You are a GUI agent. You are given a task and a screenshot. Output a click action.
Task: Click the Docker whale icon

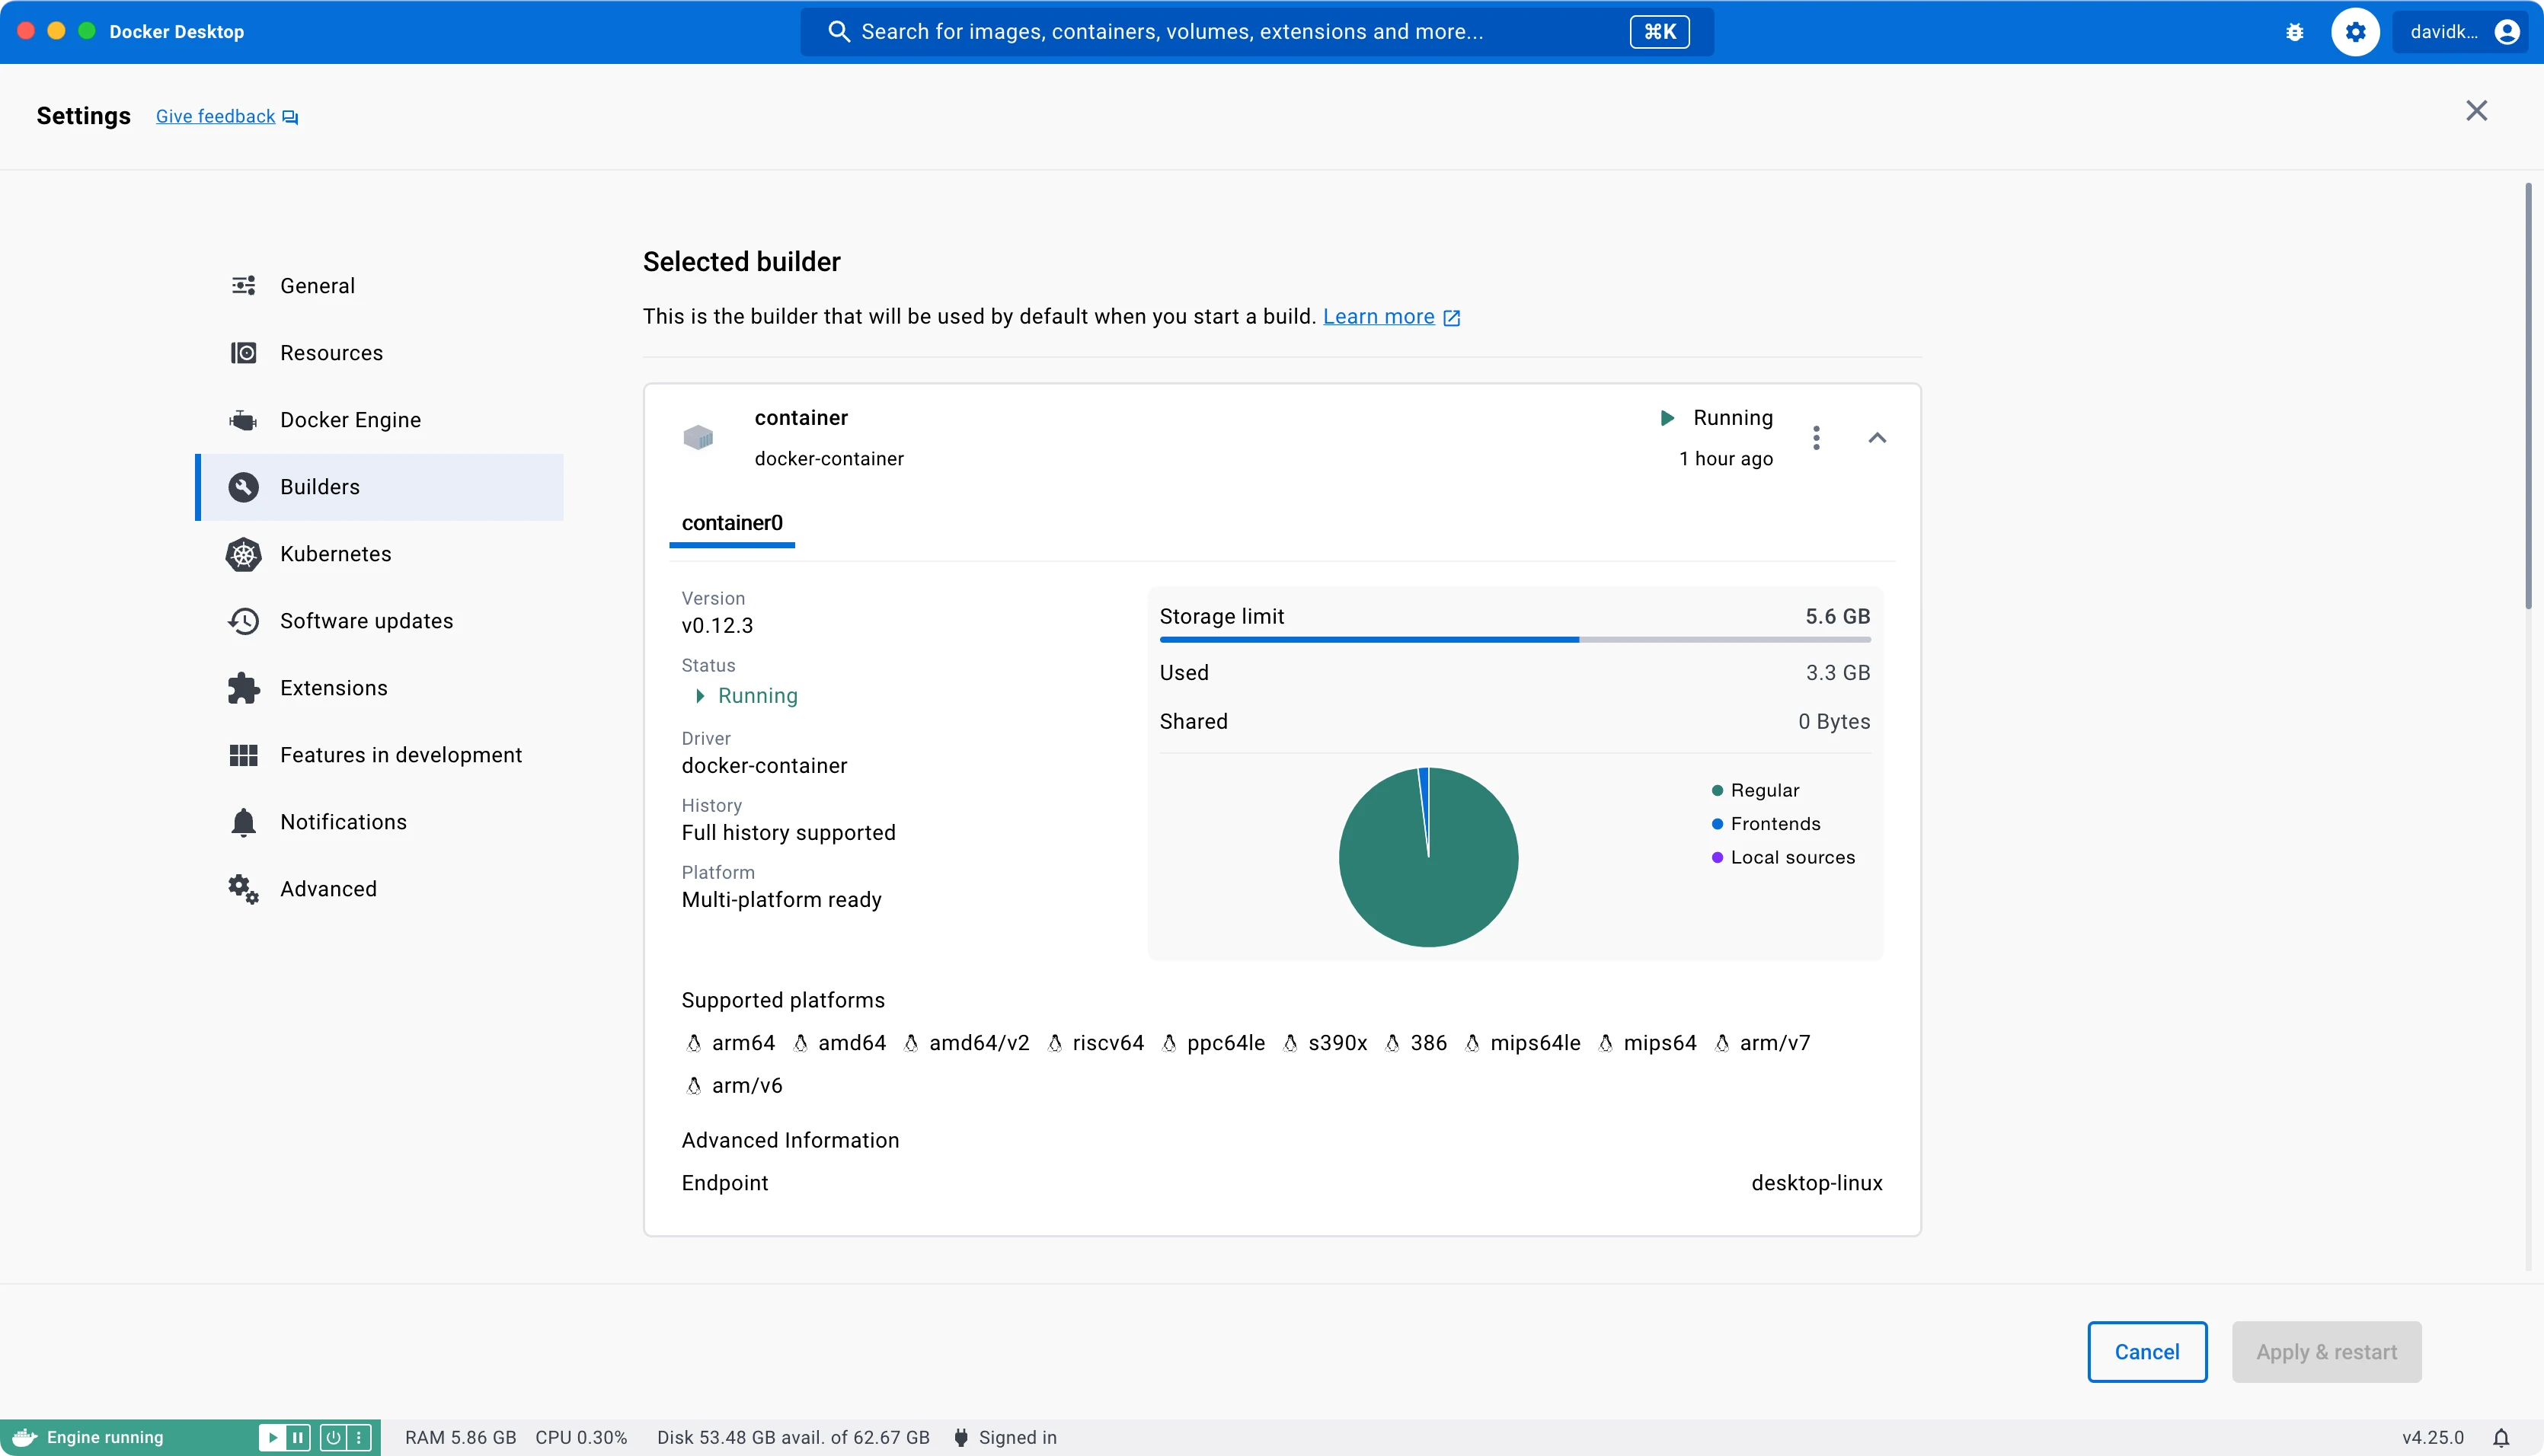coord(24,1437)
